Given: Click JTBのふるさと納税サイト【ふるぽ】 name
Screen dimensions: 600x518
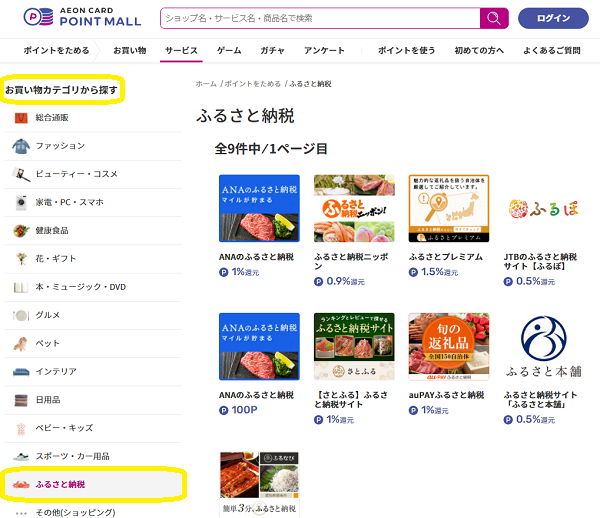Looking at the screenshot, I should 540,262.
